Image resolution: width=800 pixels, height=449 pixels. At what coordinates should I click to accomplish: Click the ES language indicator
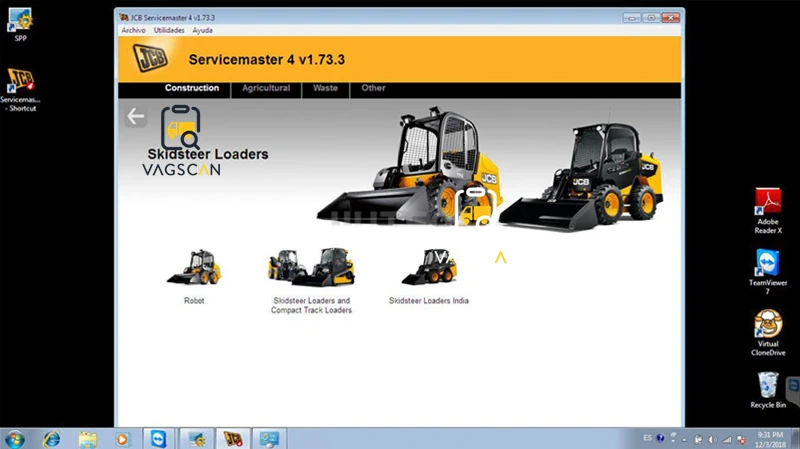tap(647, 438)
